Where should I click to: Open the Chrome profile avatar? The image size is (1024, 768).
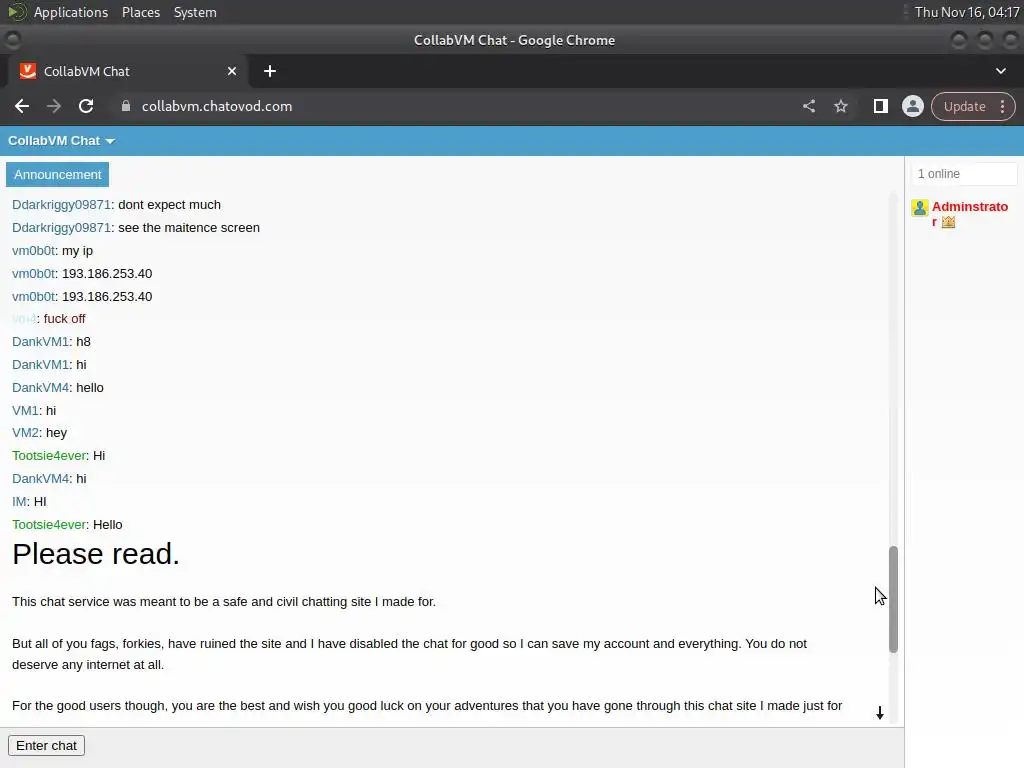coord(912,106)
